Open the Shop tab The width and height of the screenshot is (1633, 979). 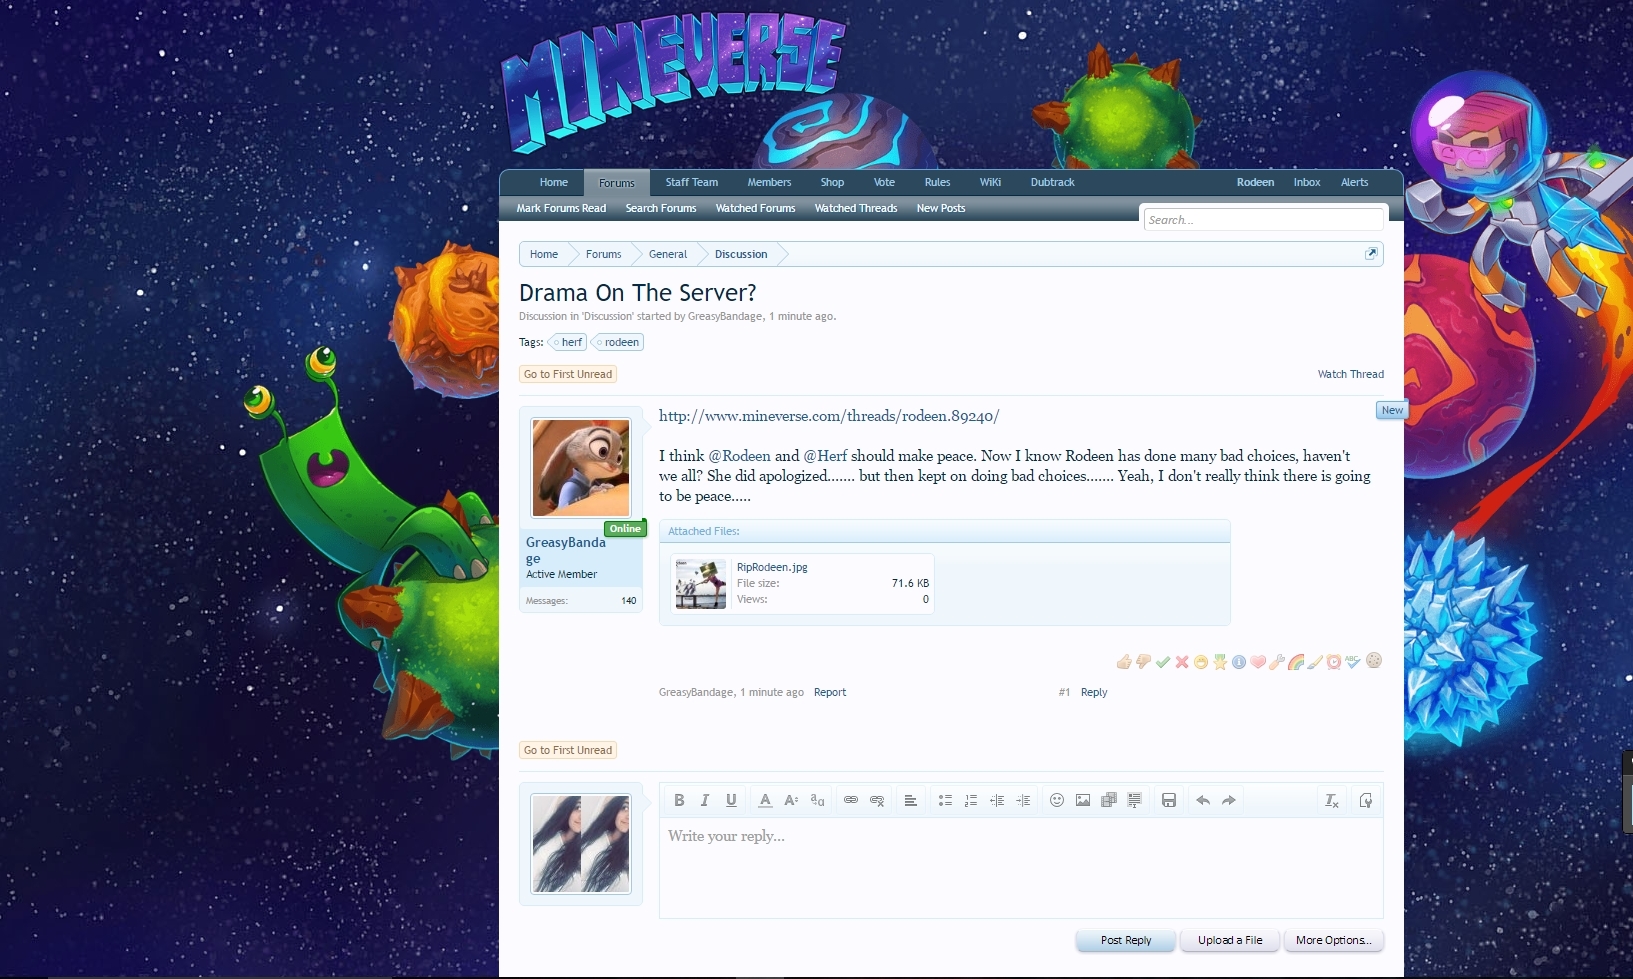[x=832, y=182]
